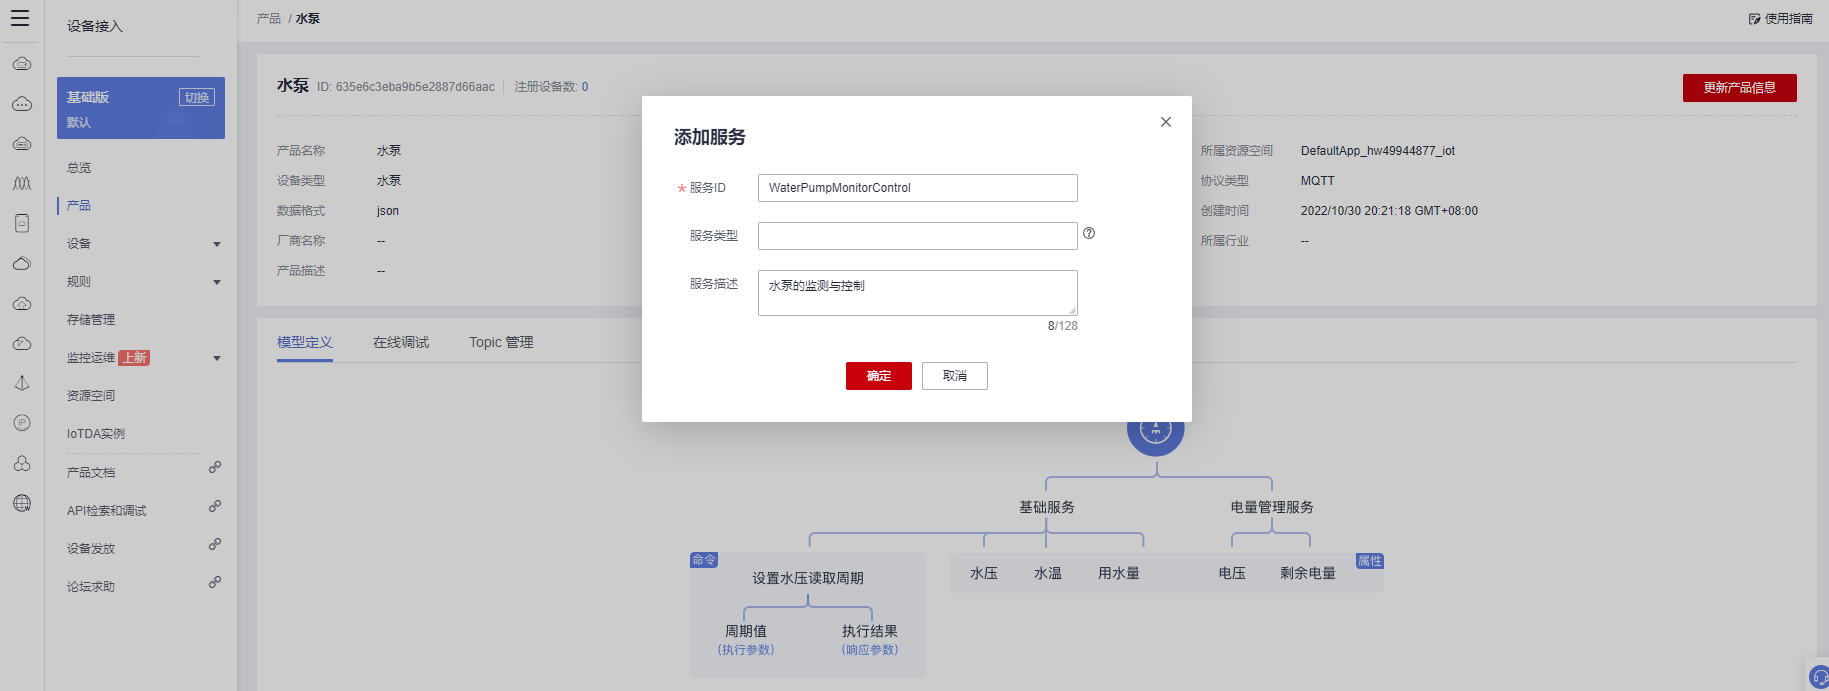Expand the 设备 sidebar menu arrow
The width and height of the screenshot is (1829, 691).
[x=217, y=244]
